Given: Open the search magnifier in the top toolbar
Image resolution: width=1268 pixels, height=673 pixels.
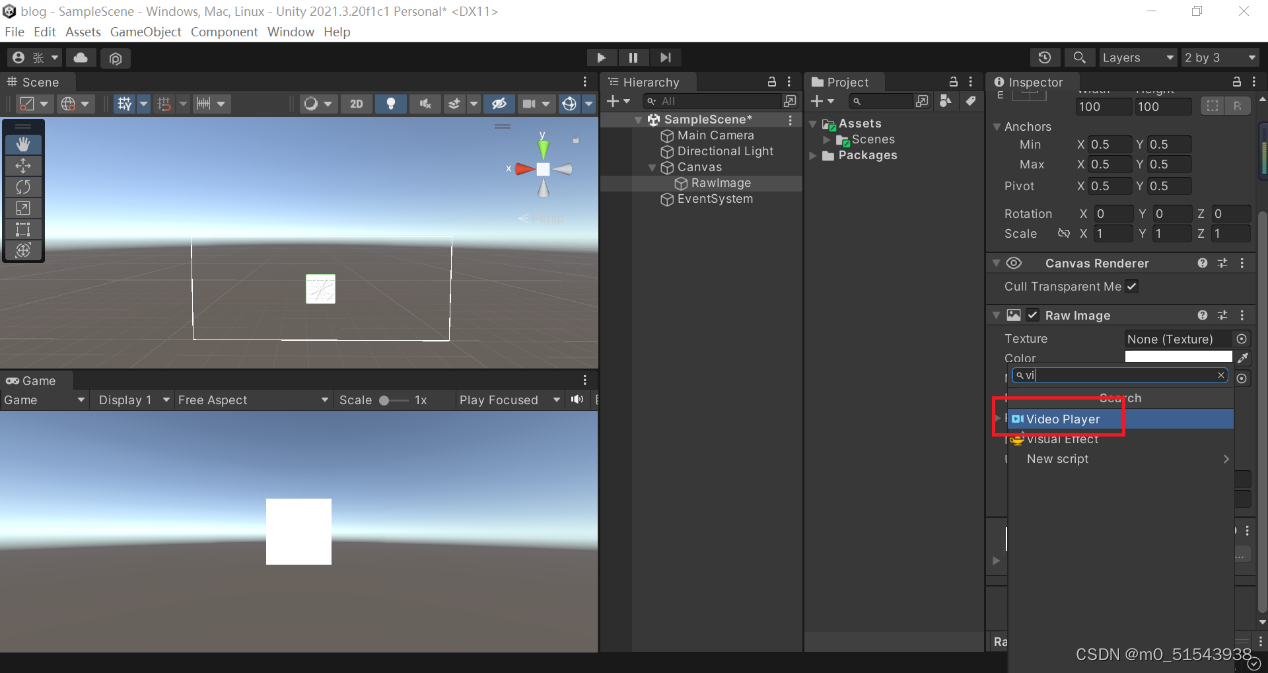Looking at the screenshot, I should pyautogui.click(x=1079, y=57).
